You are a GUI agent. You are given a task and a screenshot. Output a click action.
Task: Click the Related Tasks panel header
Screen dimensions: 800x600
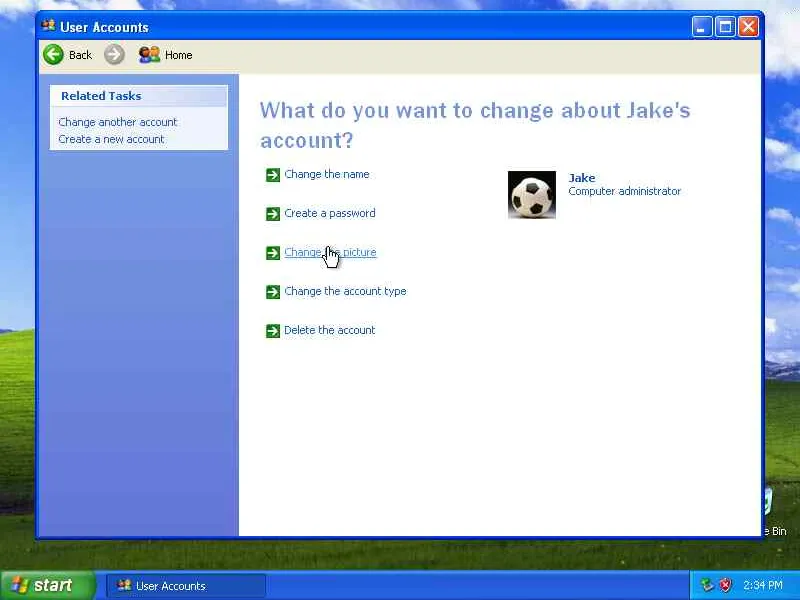click(139, 96)
